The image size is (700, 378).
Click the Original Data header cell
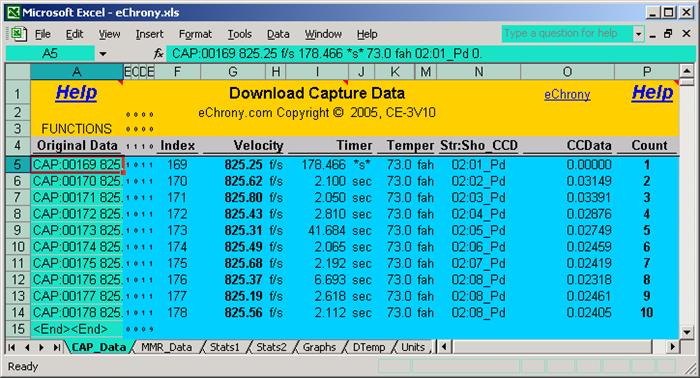77,145
